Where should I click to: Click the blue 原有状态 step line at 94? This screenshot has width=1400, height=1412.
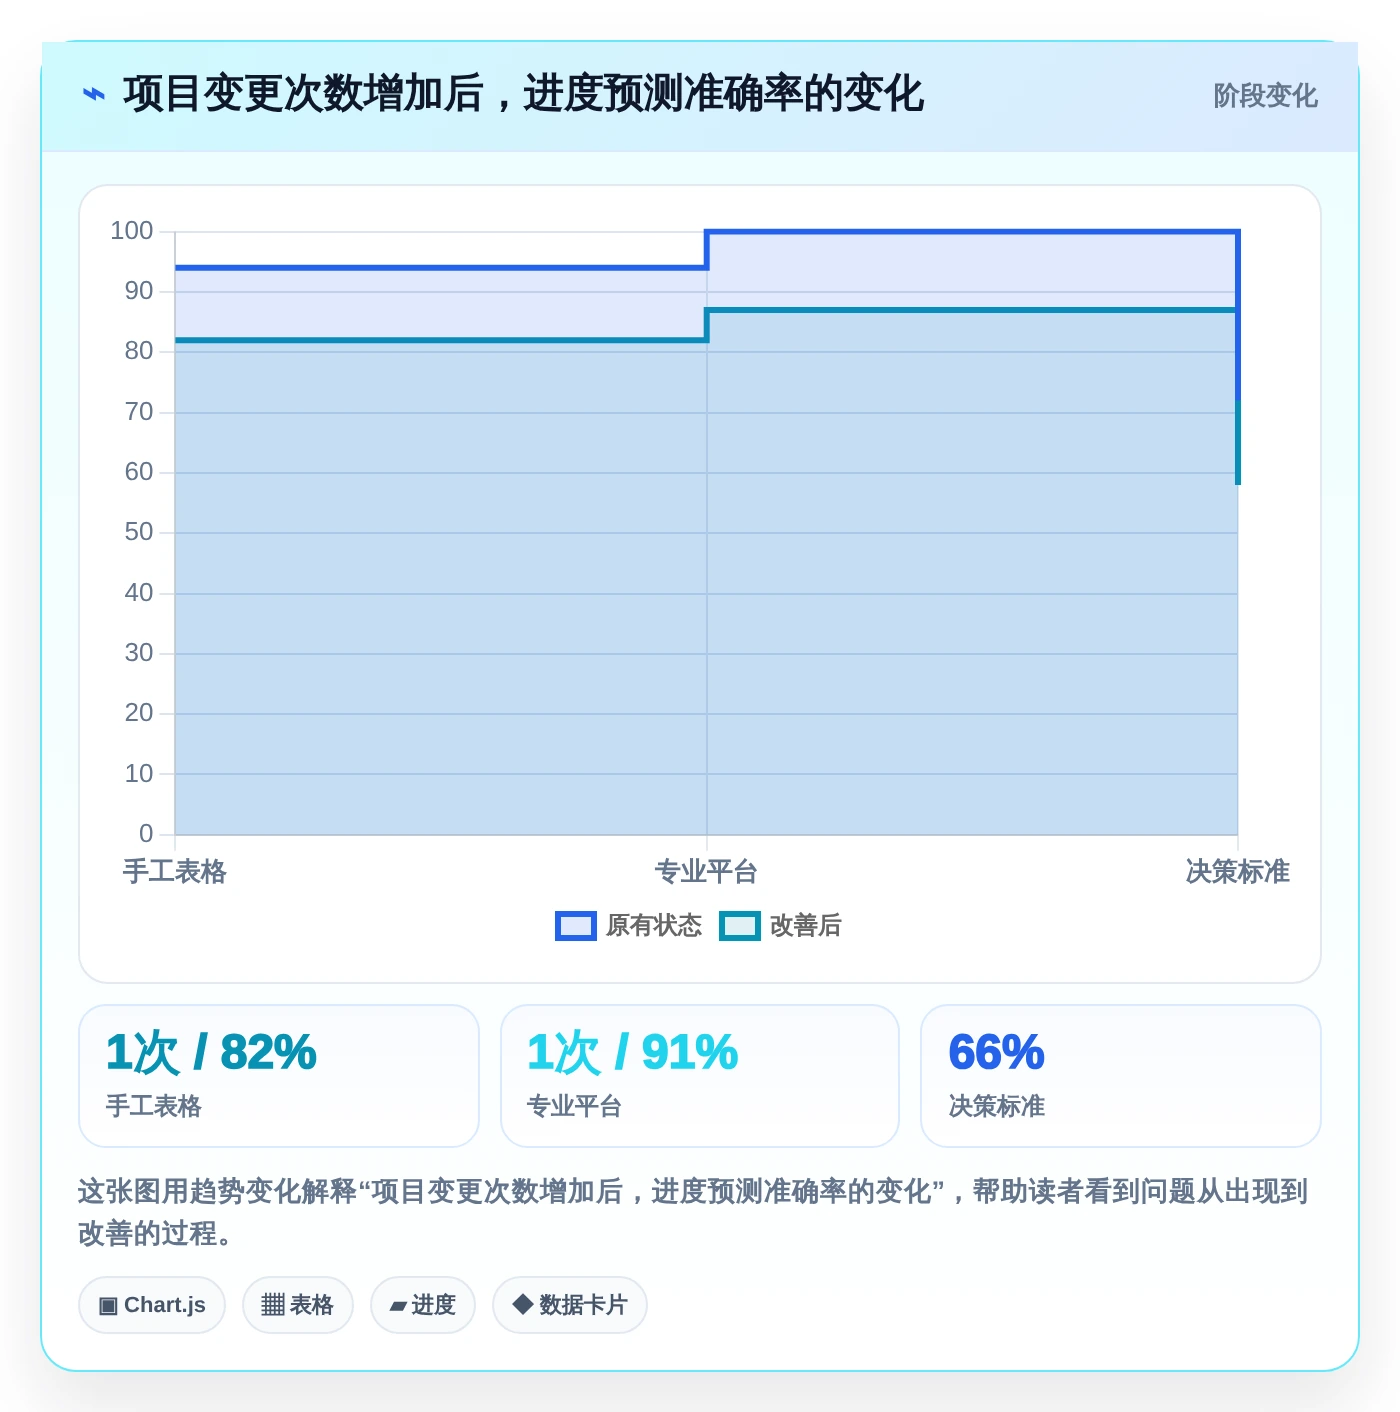441,268
